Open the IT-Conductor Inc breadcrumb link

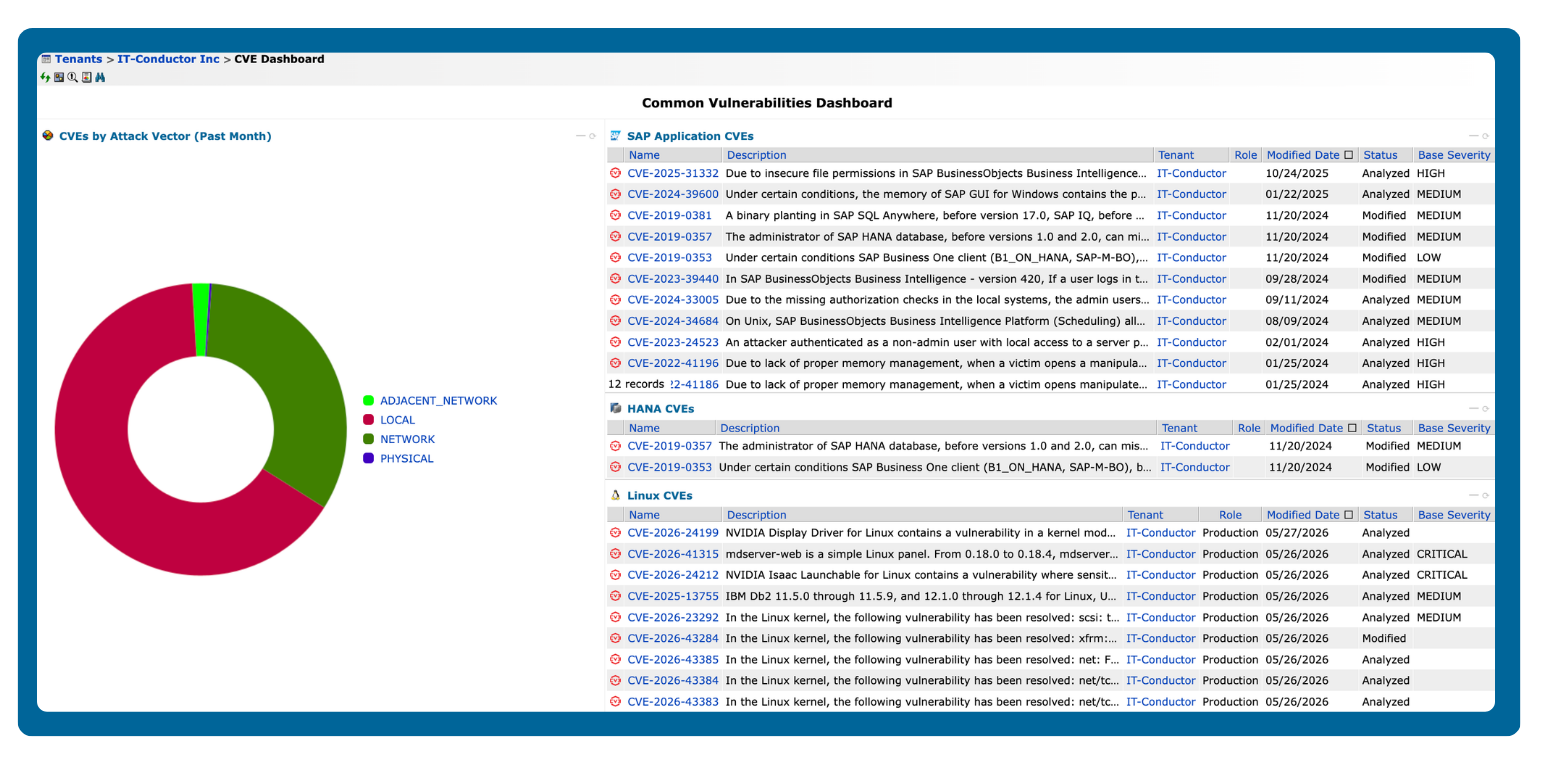pos(168,59)
